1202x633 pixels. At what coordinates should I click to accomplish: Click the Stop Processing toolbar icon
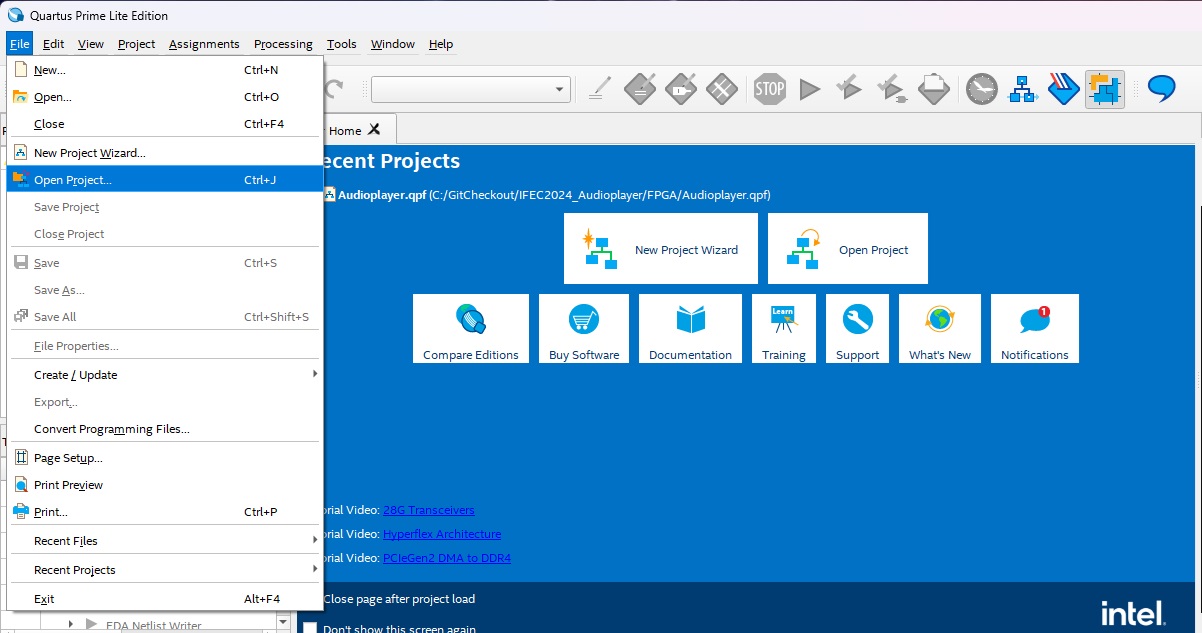point(769,89)
